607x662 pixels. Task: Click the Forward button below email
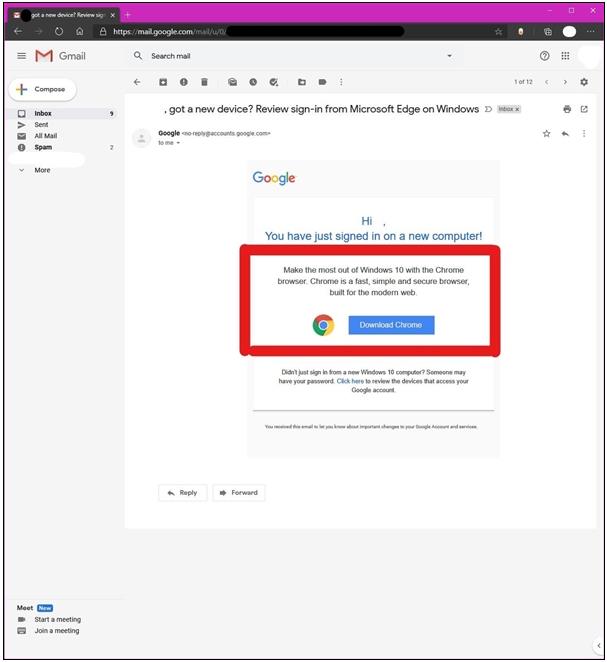(x=239, y=493)
